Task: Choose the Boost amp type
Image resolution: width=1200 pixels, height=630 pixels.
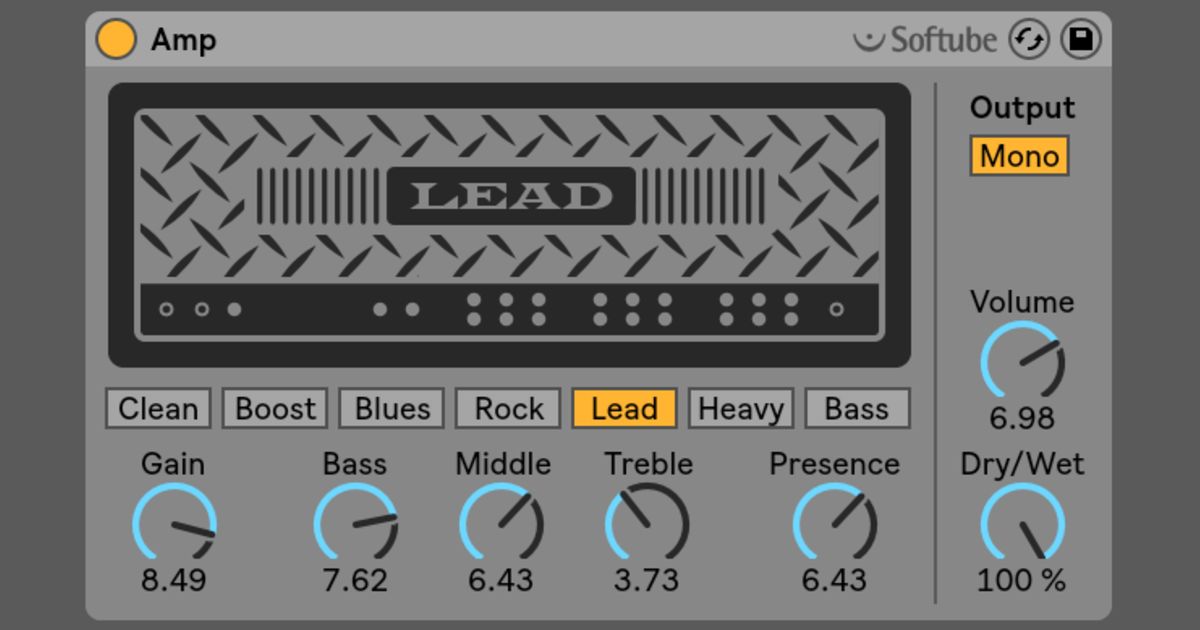Action: (274, 408)
